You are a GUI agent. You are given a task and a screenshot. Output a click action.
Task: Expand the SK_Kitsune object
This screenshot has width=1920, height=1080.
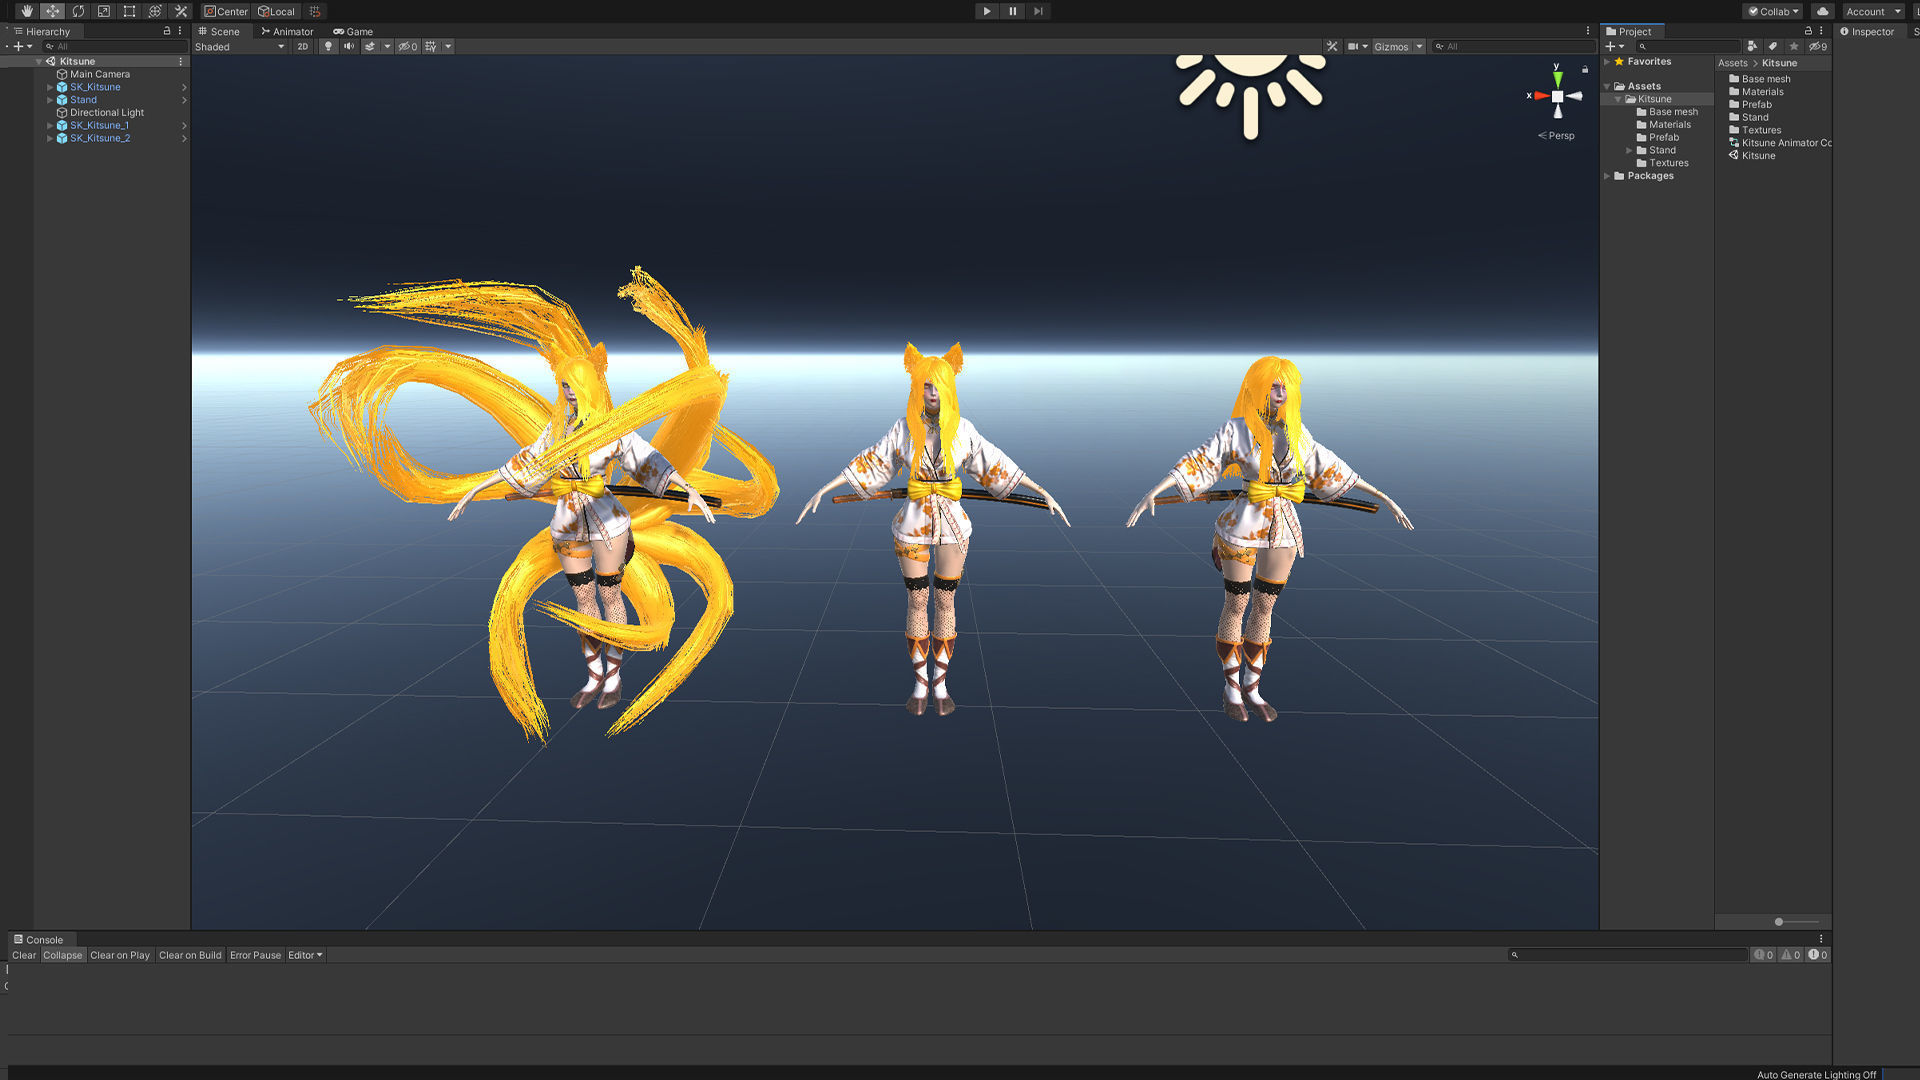pyautogui.click(x=50, y=87)
